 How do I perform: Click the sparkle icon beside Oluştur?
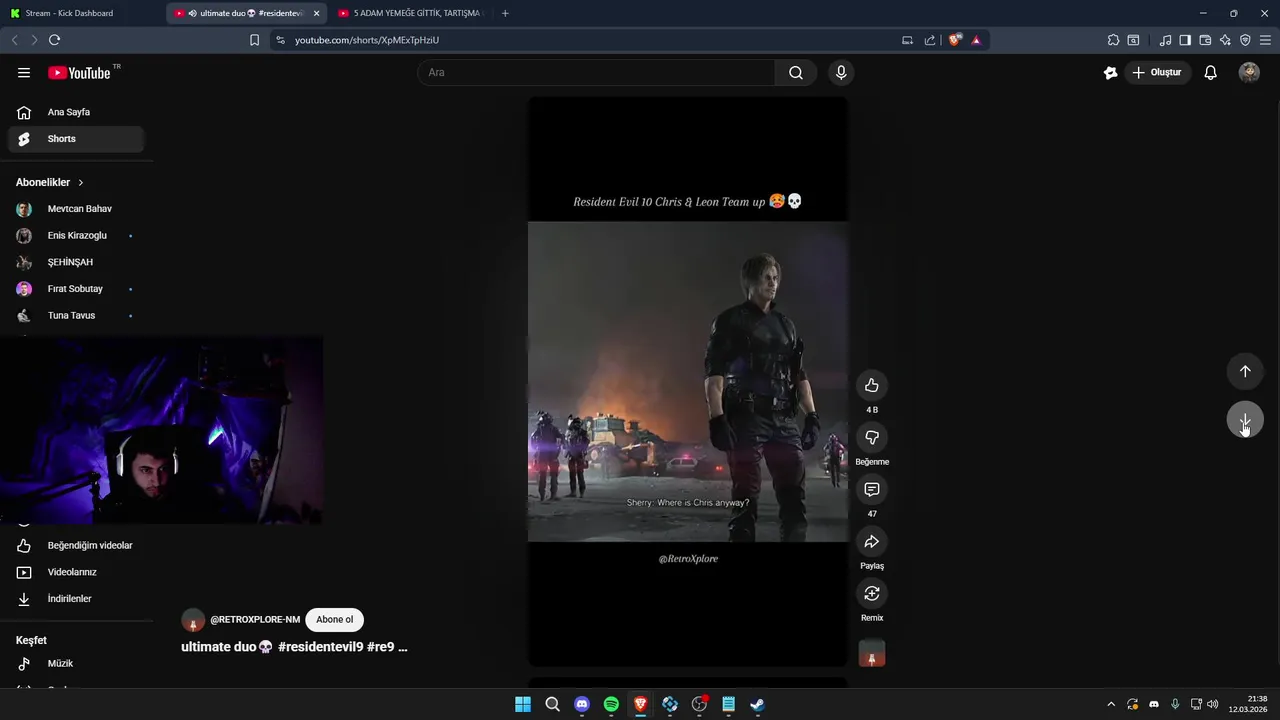click(1110, 73)
